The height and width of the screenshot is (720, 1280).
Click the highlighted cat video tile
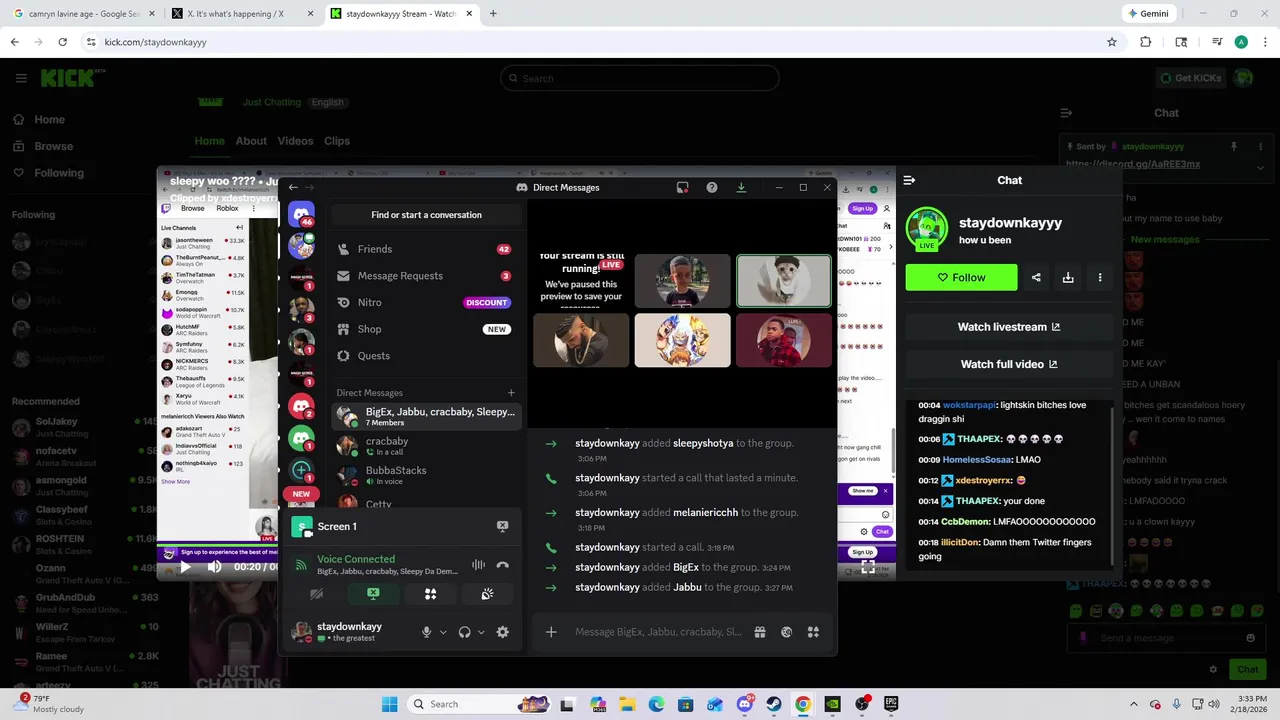pyautogui.click(x=783, y=281)
